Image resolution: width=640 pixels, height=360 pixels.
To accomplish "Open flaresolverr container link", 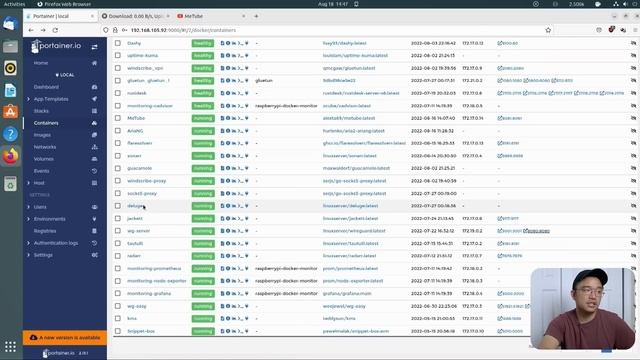I will pos(140,143).
